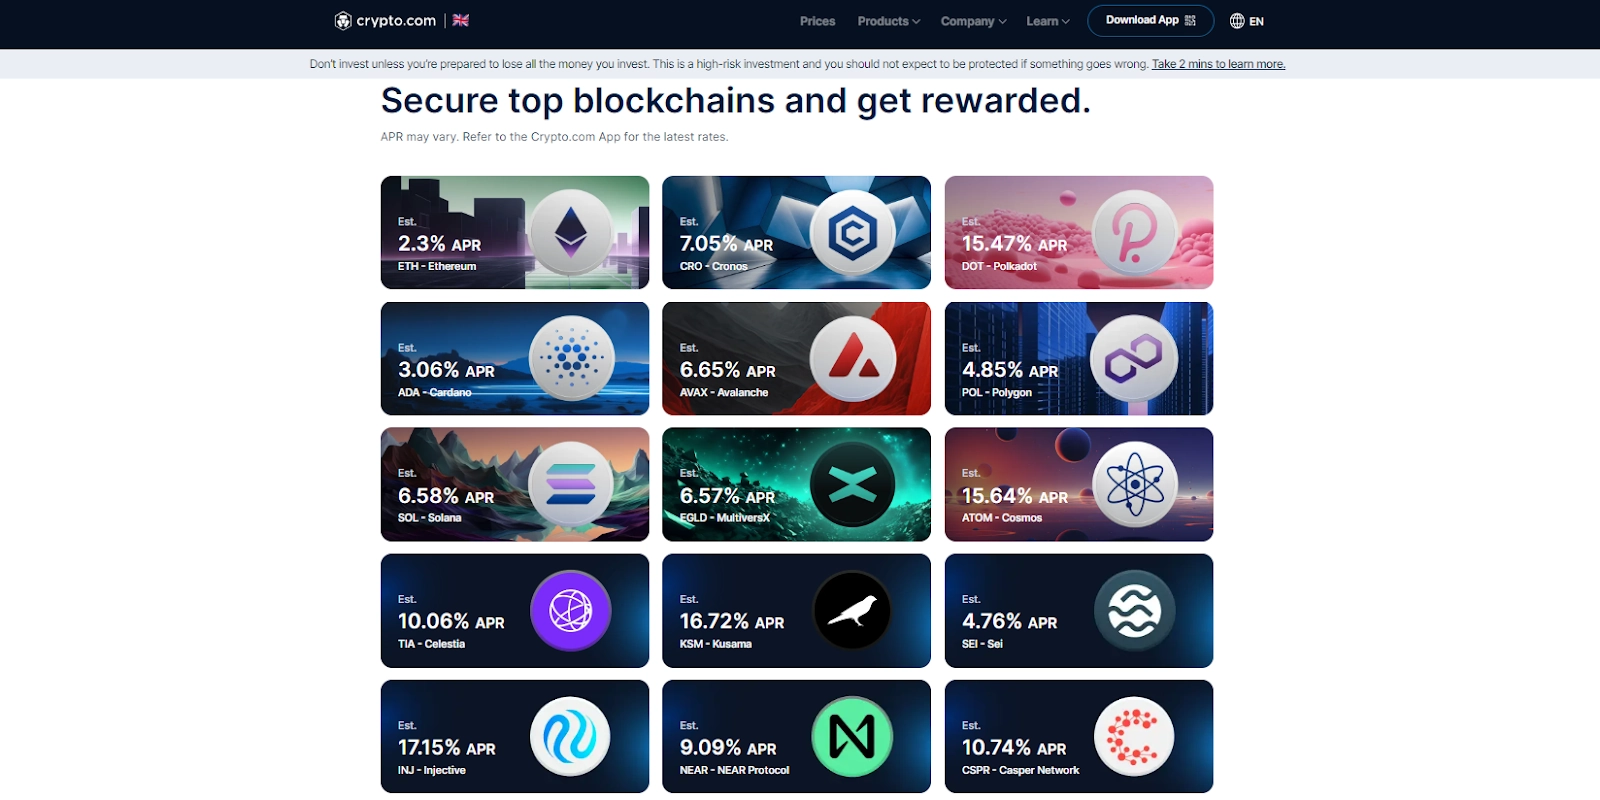Click the Kusama bird icon

tap(852, 610)
